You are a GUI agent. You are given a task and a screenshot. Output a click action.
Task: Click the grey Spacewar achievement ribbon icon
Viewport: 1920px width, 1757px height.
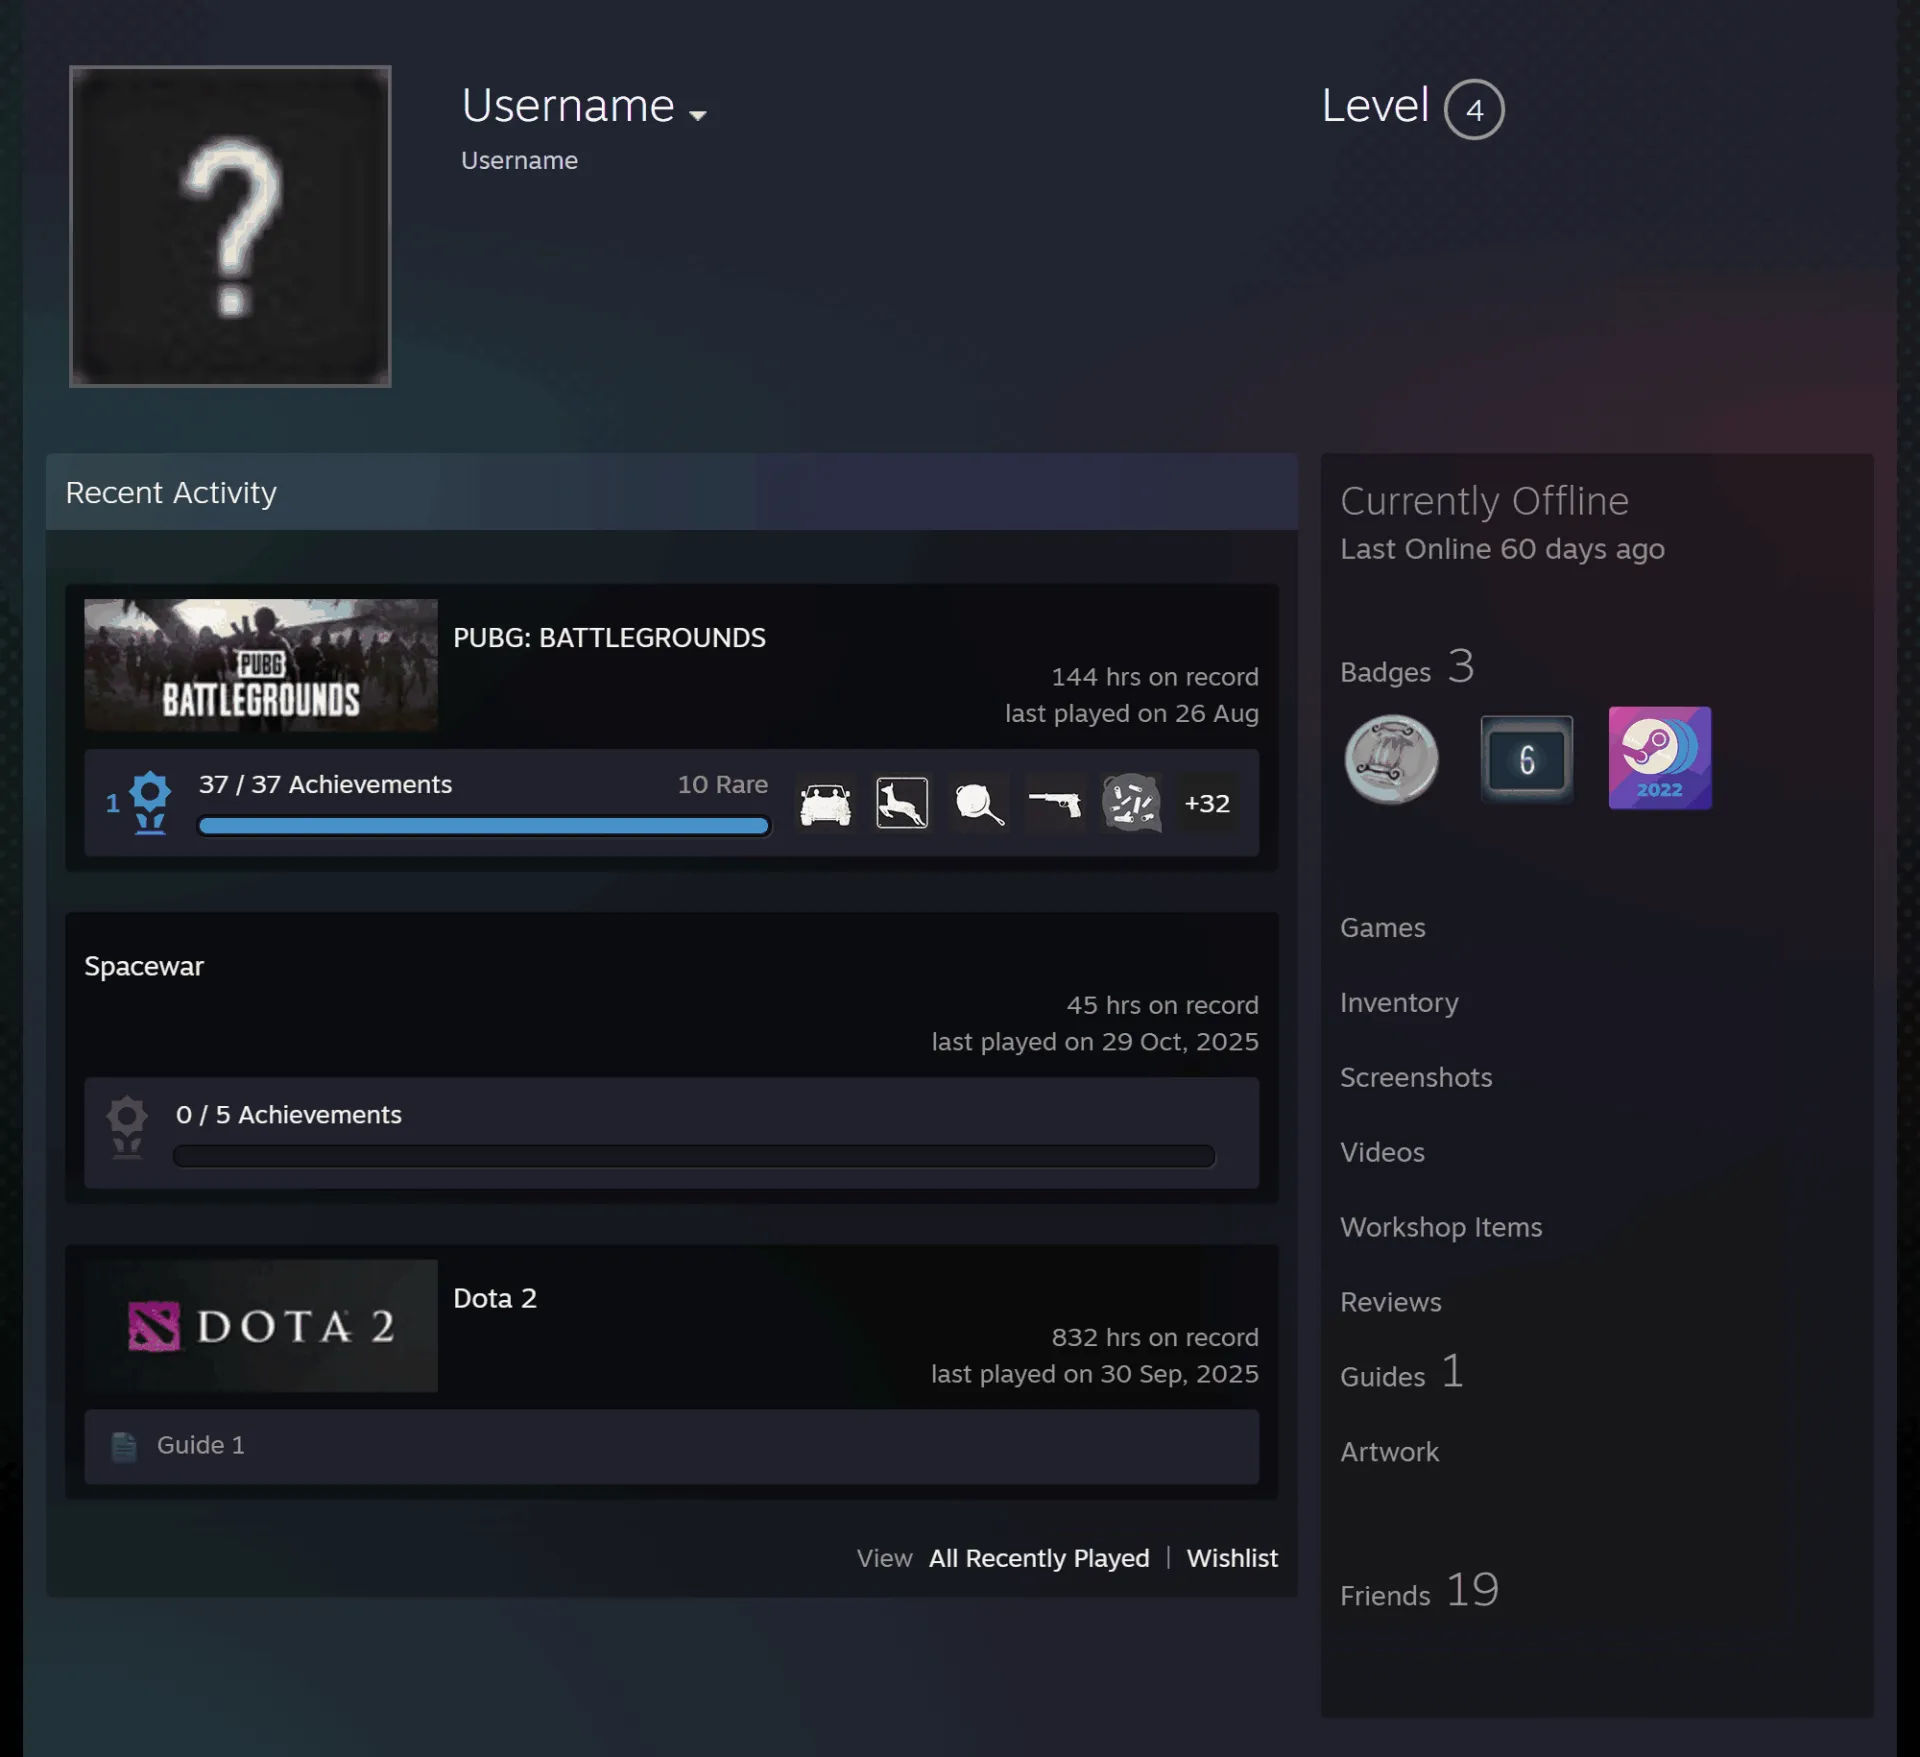pos(127,1127)
